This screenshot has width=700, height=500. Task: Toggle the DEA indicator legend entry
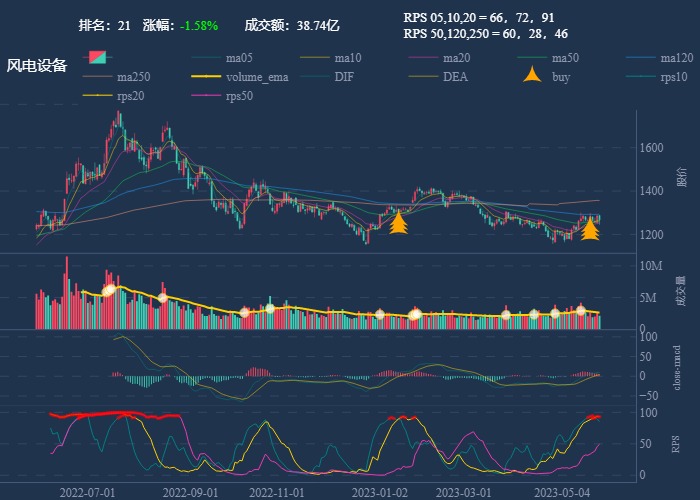click(x=455, y=77)
